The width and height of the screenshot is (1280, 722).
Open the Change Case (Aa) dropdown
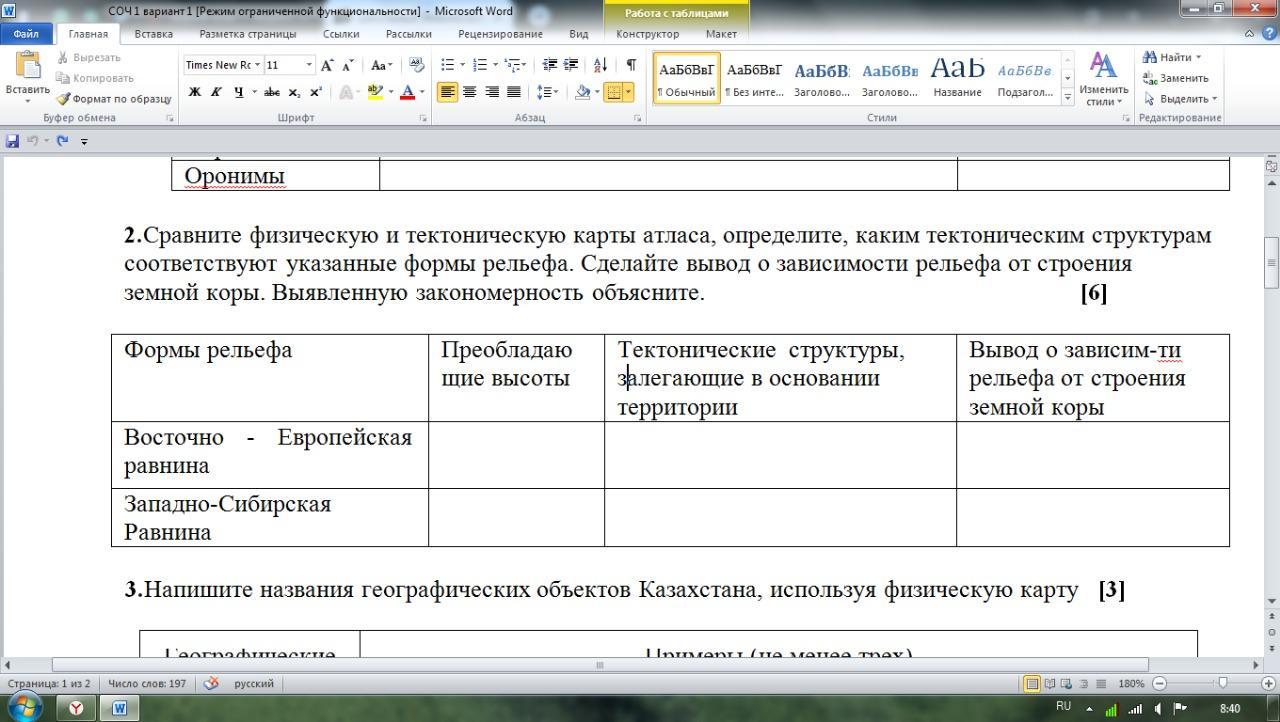381,65
